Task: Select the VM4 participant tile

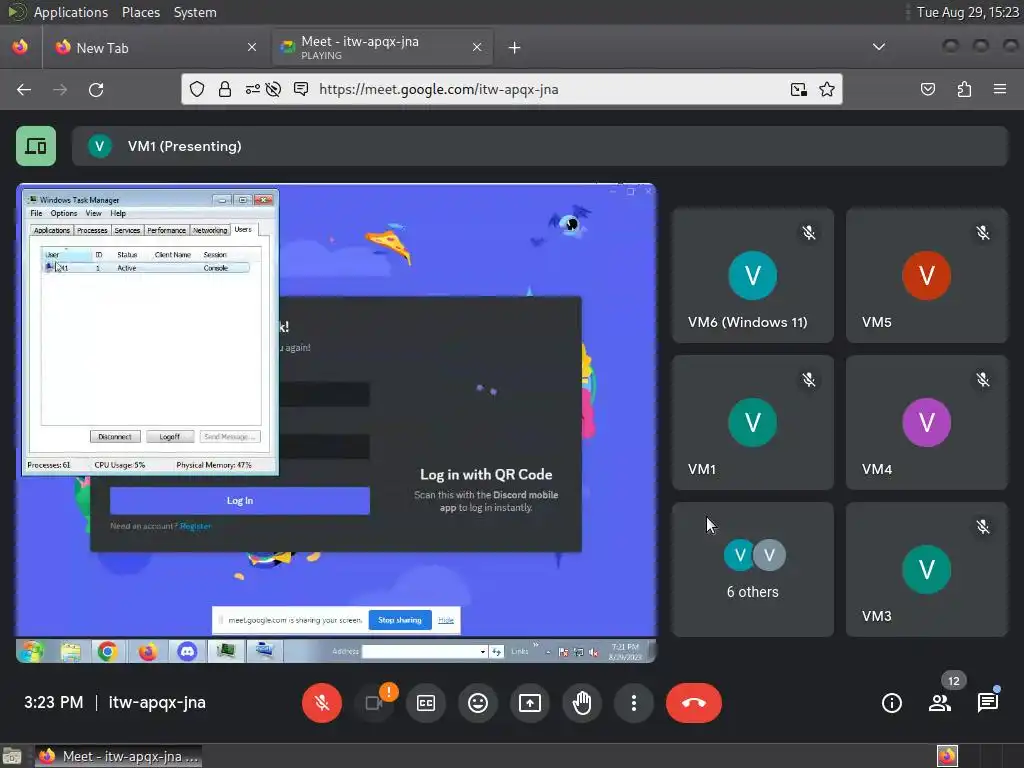Action: 927,422
